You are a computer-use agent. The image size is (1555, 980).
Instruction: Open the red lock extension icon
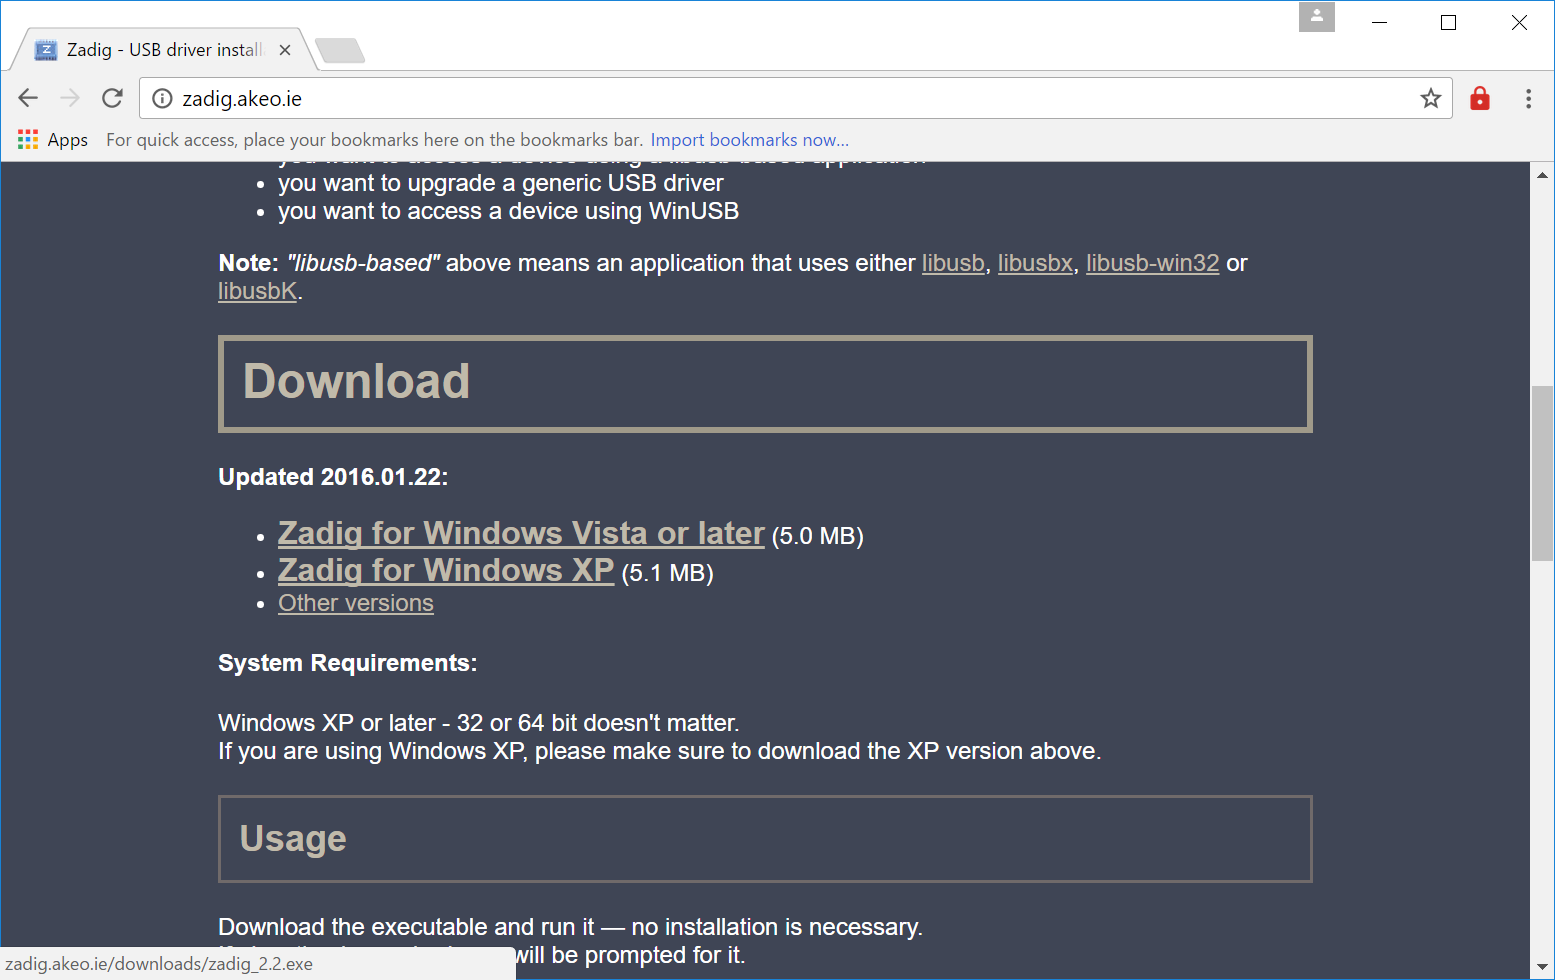pyautogui.click(x=1480, y=98)
